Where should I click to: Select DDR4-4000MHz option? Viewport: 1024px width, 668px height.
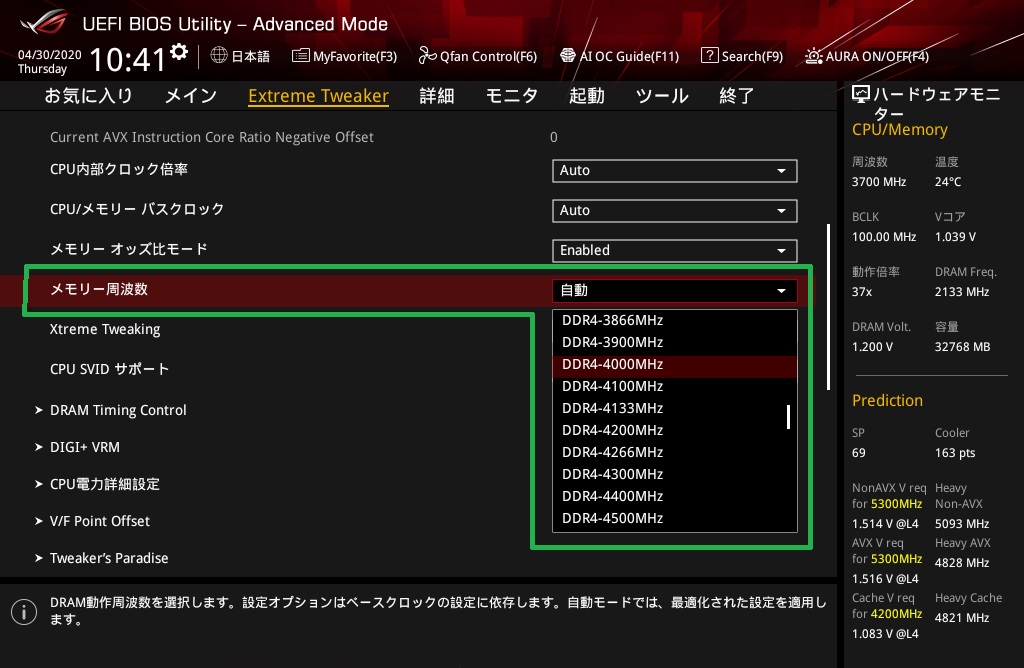(x=675, y=364)
